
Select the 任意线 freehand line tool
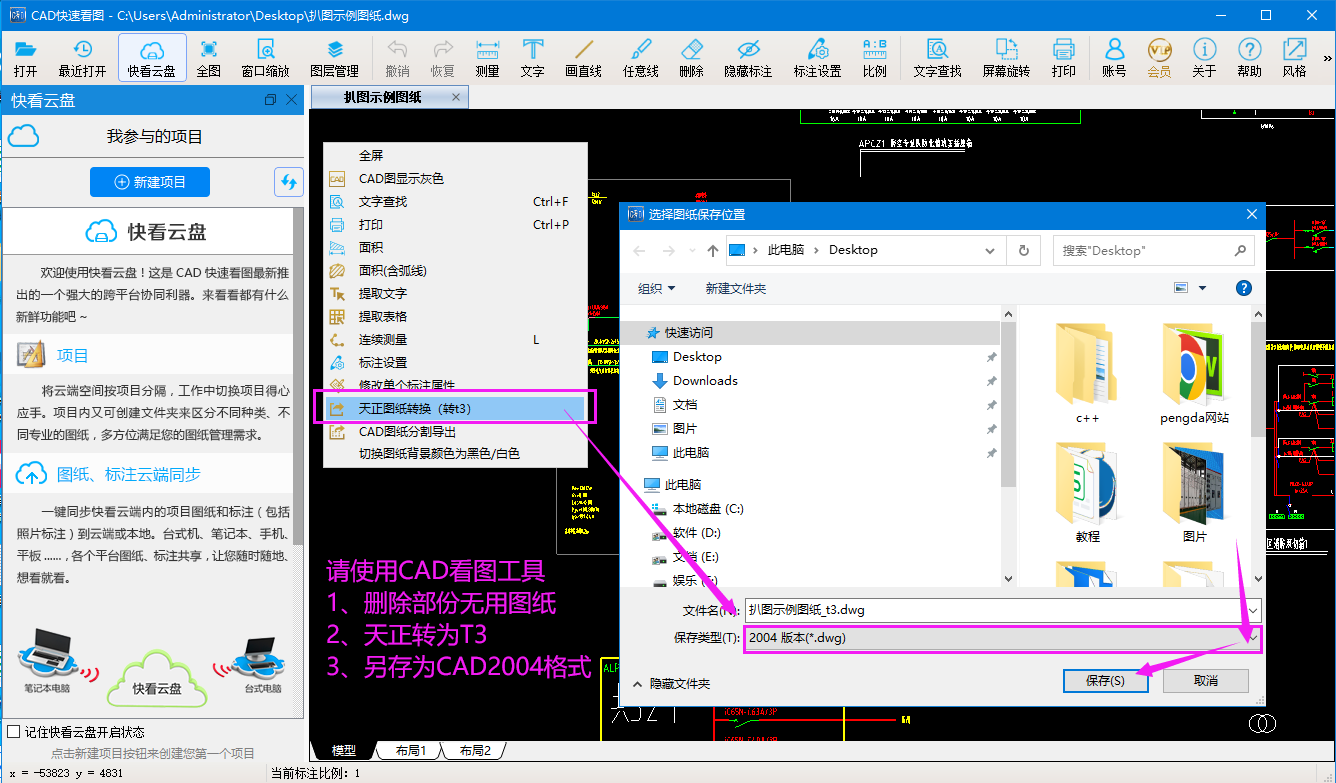pos(641,58)
